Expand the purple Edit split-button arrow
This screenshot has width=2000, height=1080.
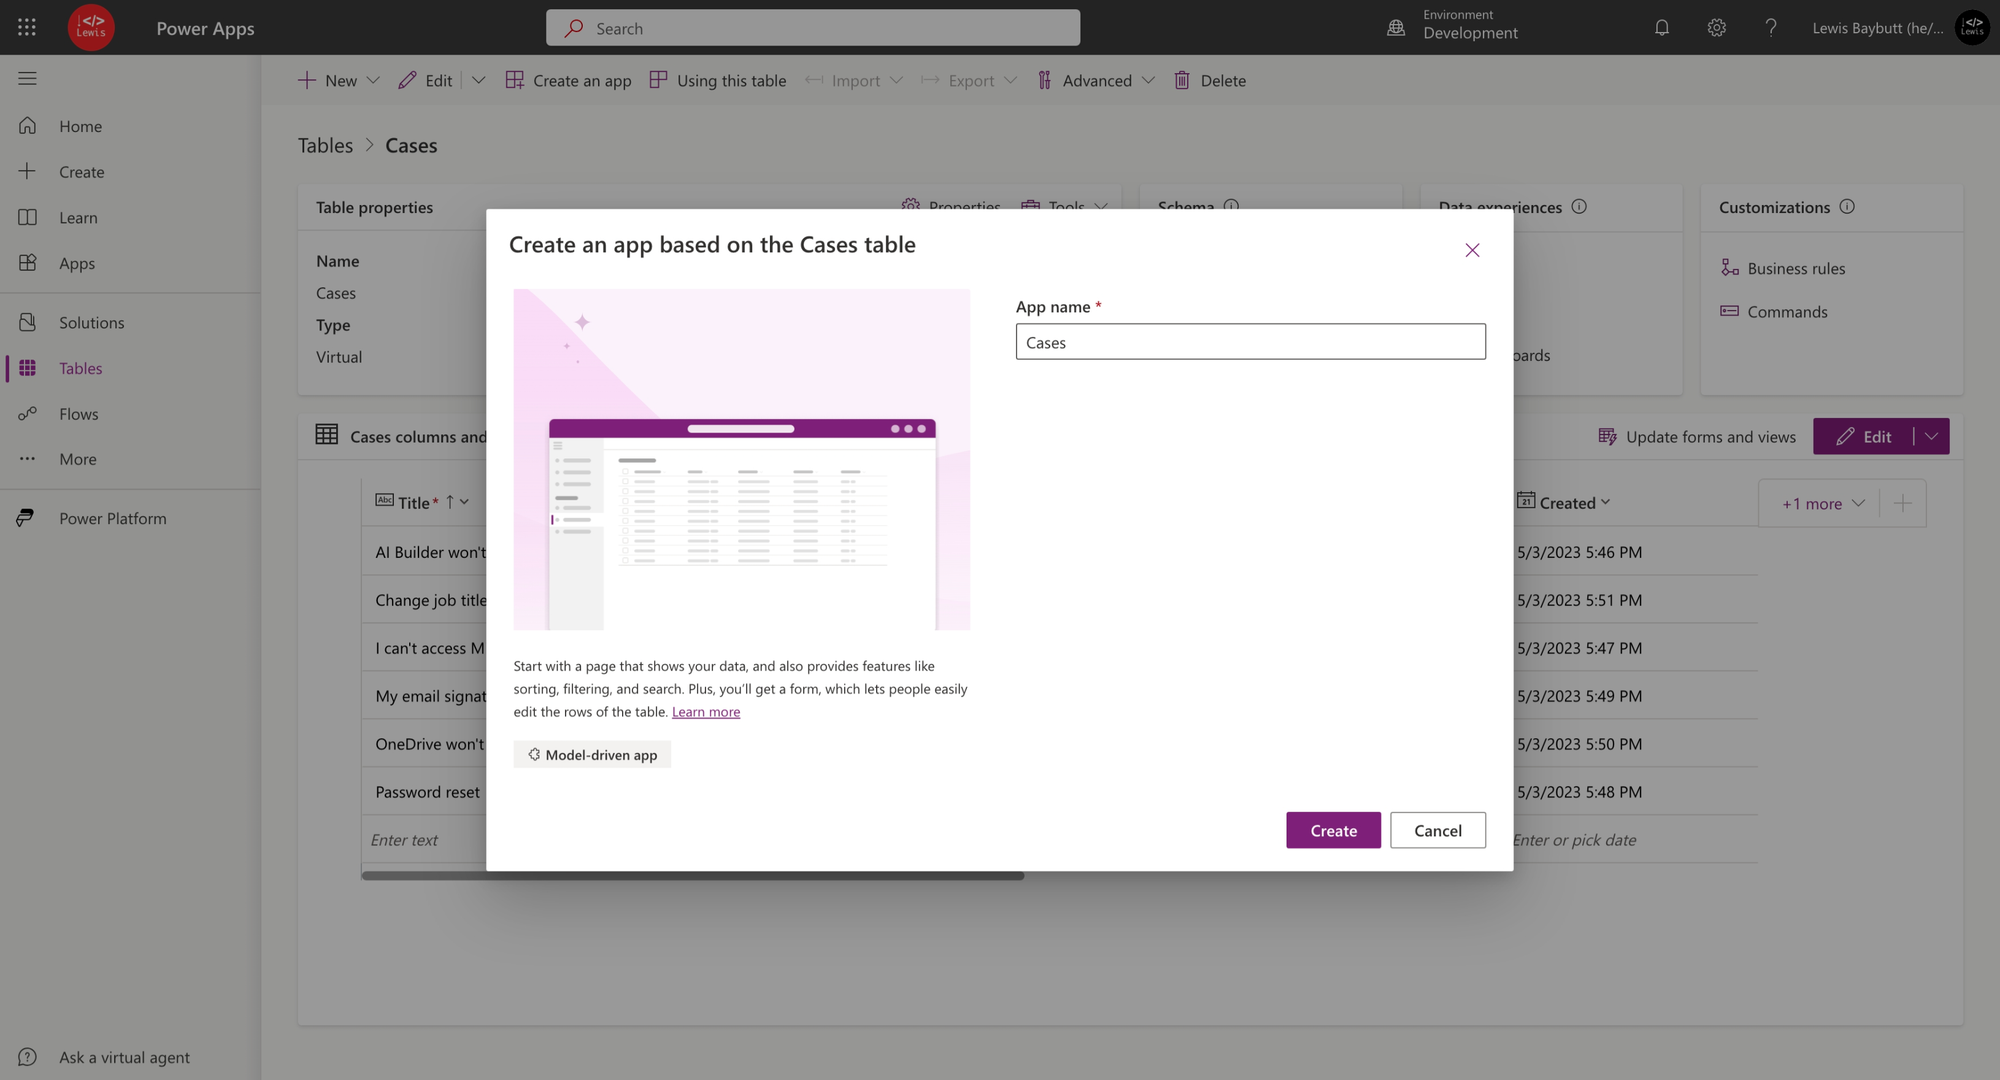click(x=1931, y=436)
